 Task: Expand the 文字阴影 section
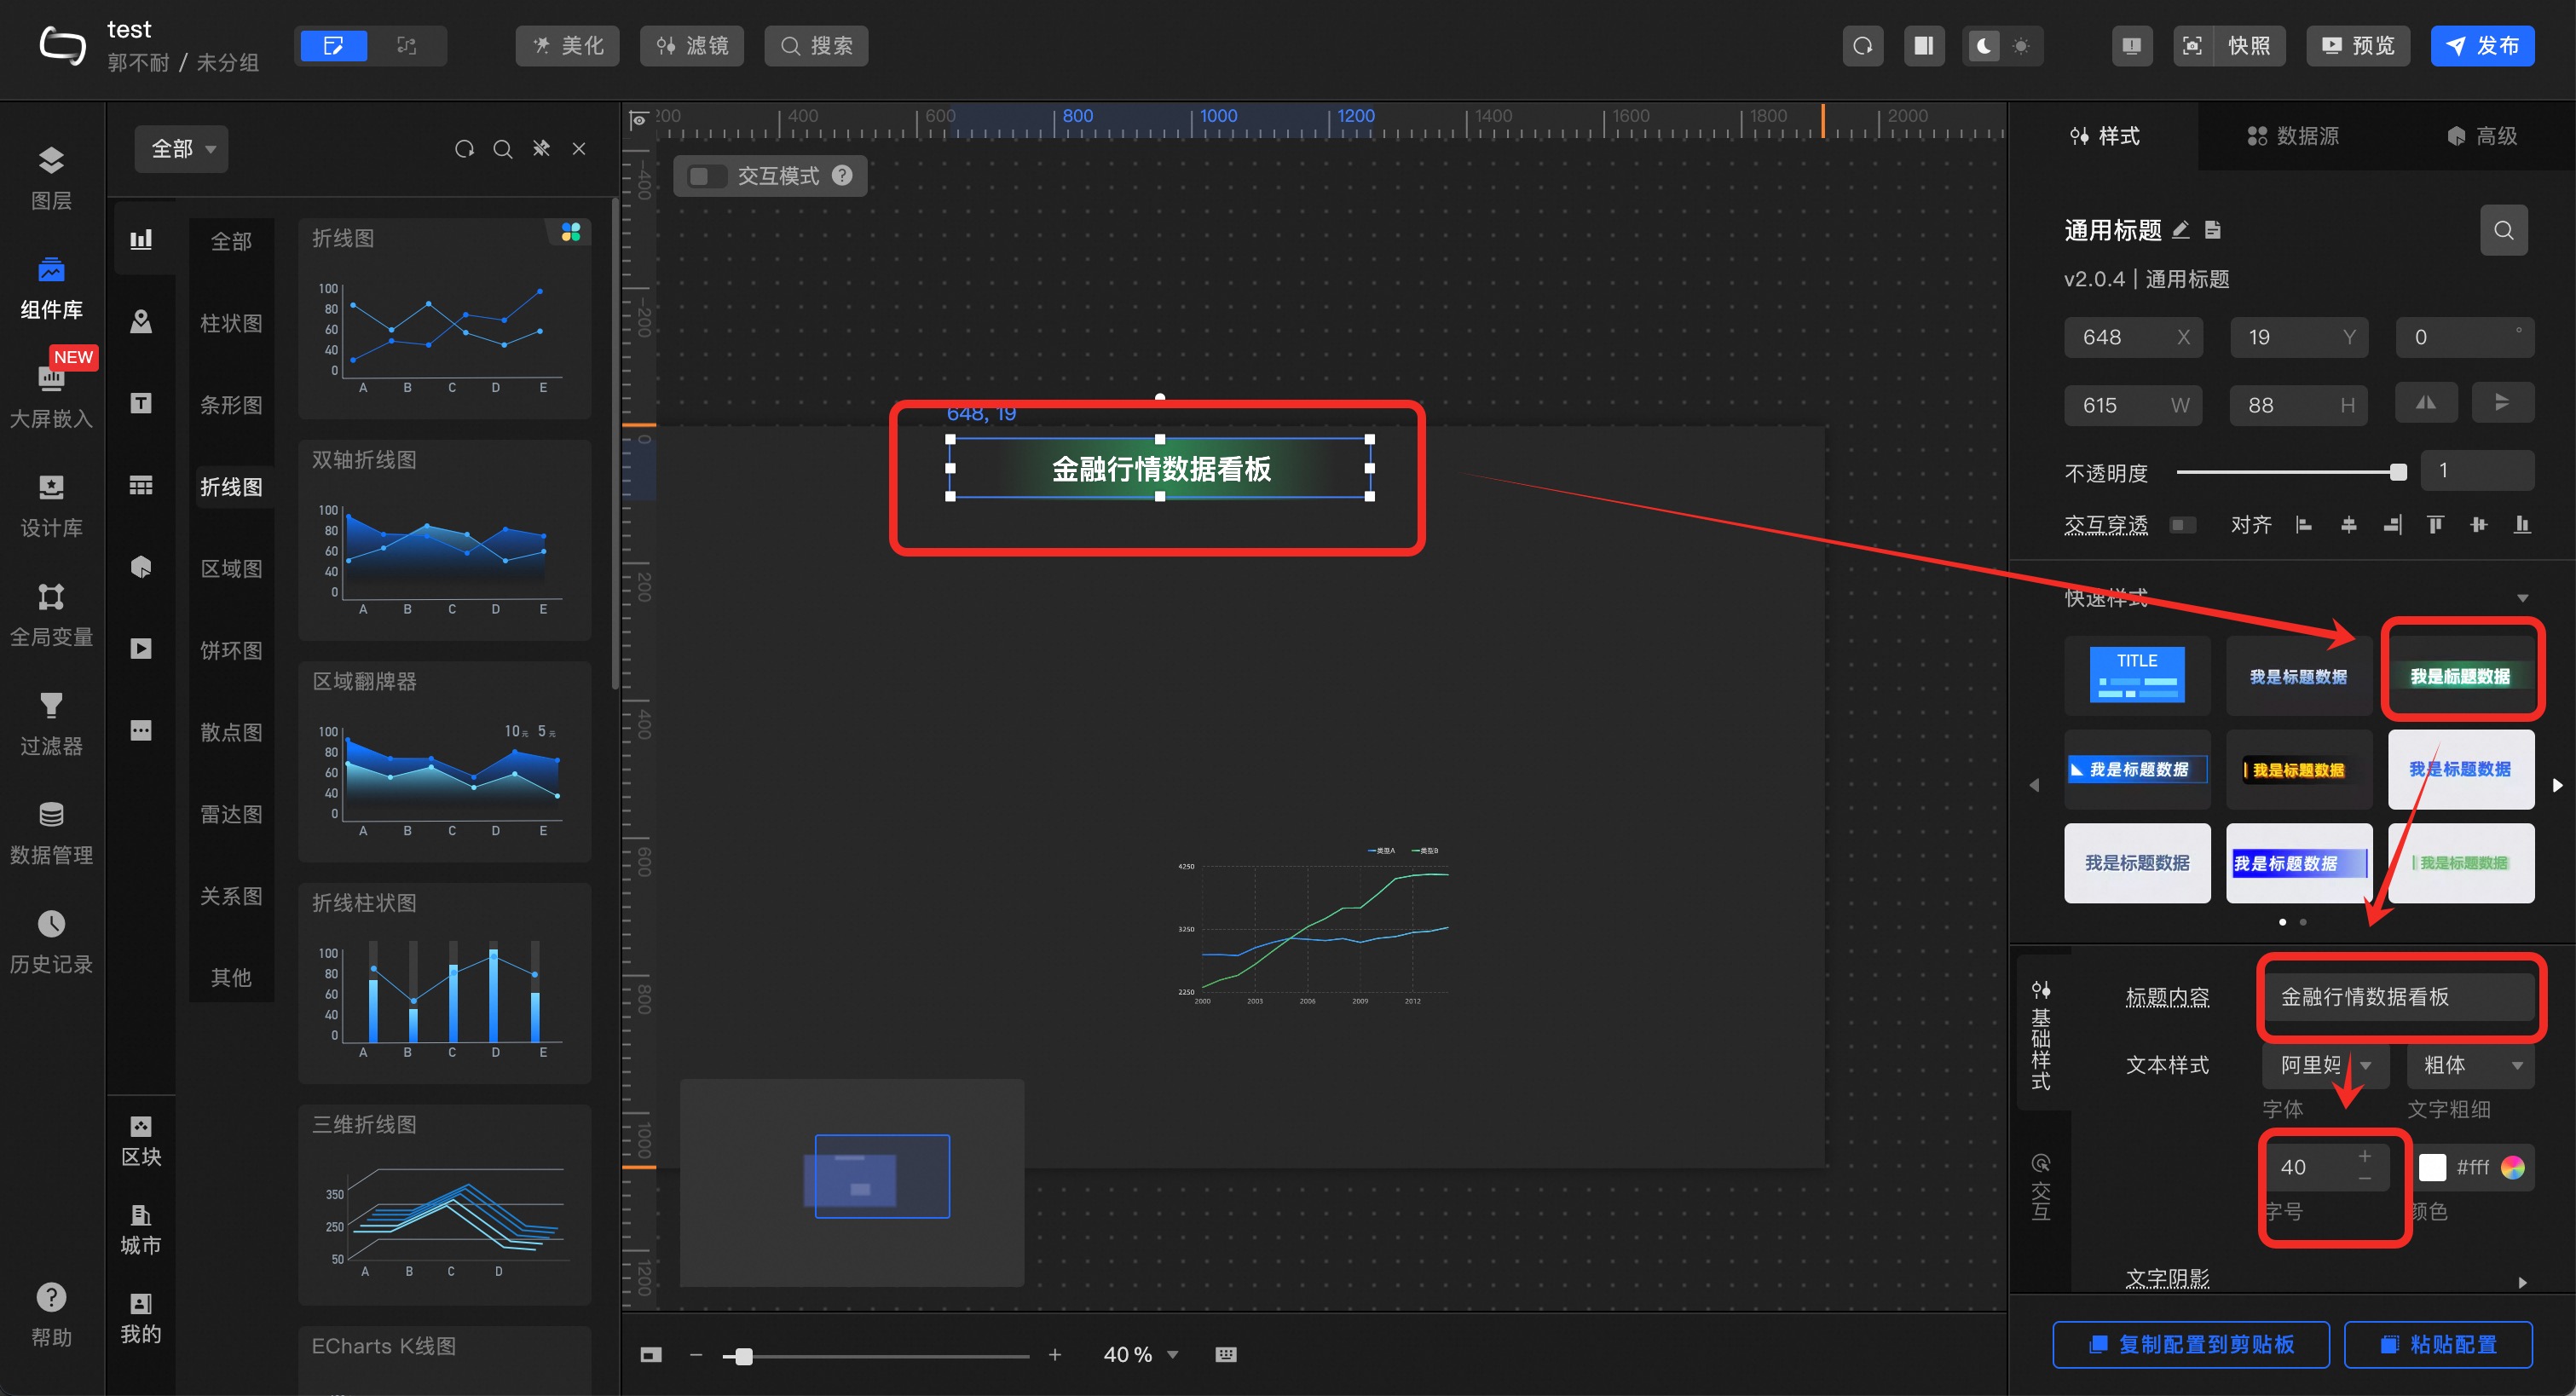(2522, 1281)
